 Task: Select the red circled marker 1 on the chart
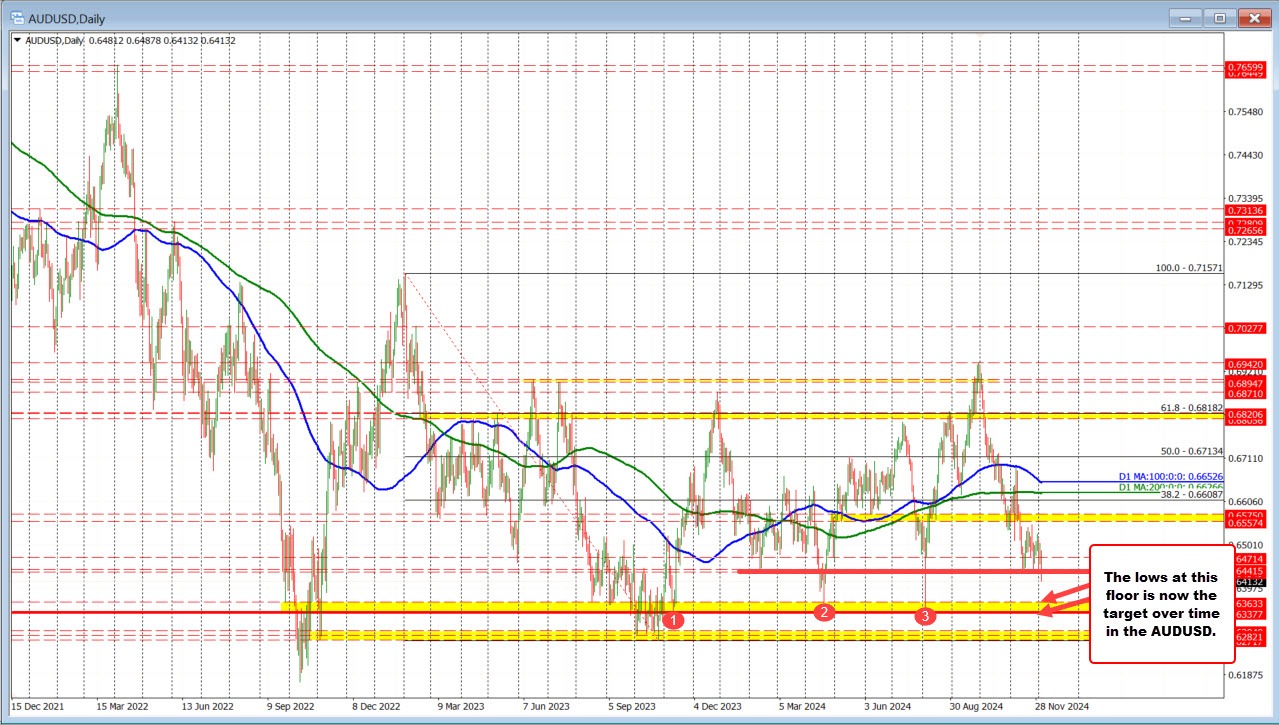point(673,620)
